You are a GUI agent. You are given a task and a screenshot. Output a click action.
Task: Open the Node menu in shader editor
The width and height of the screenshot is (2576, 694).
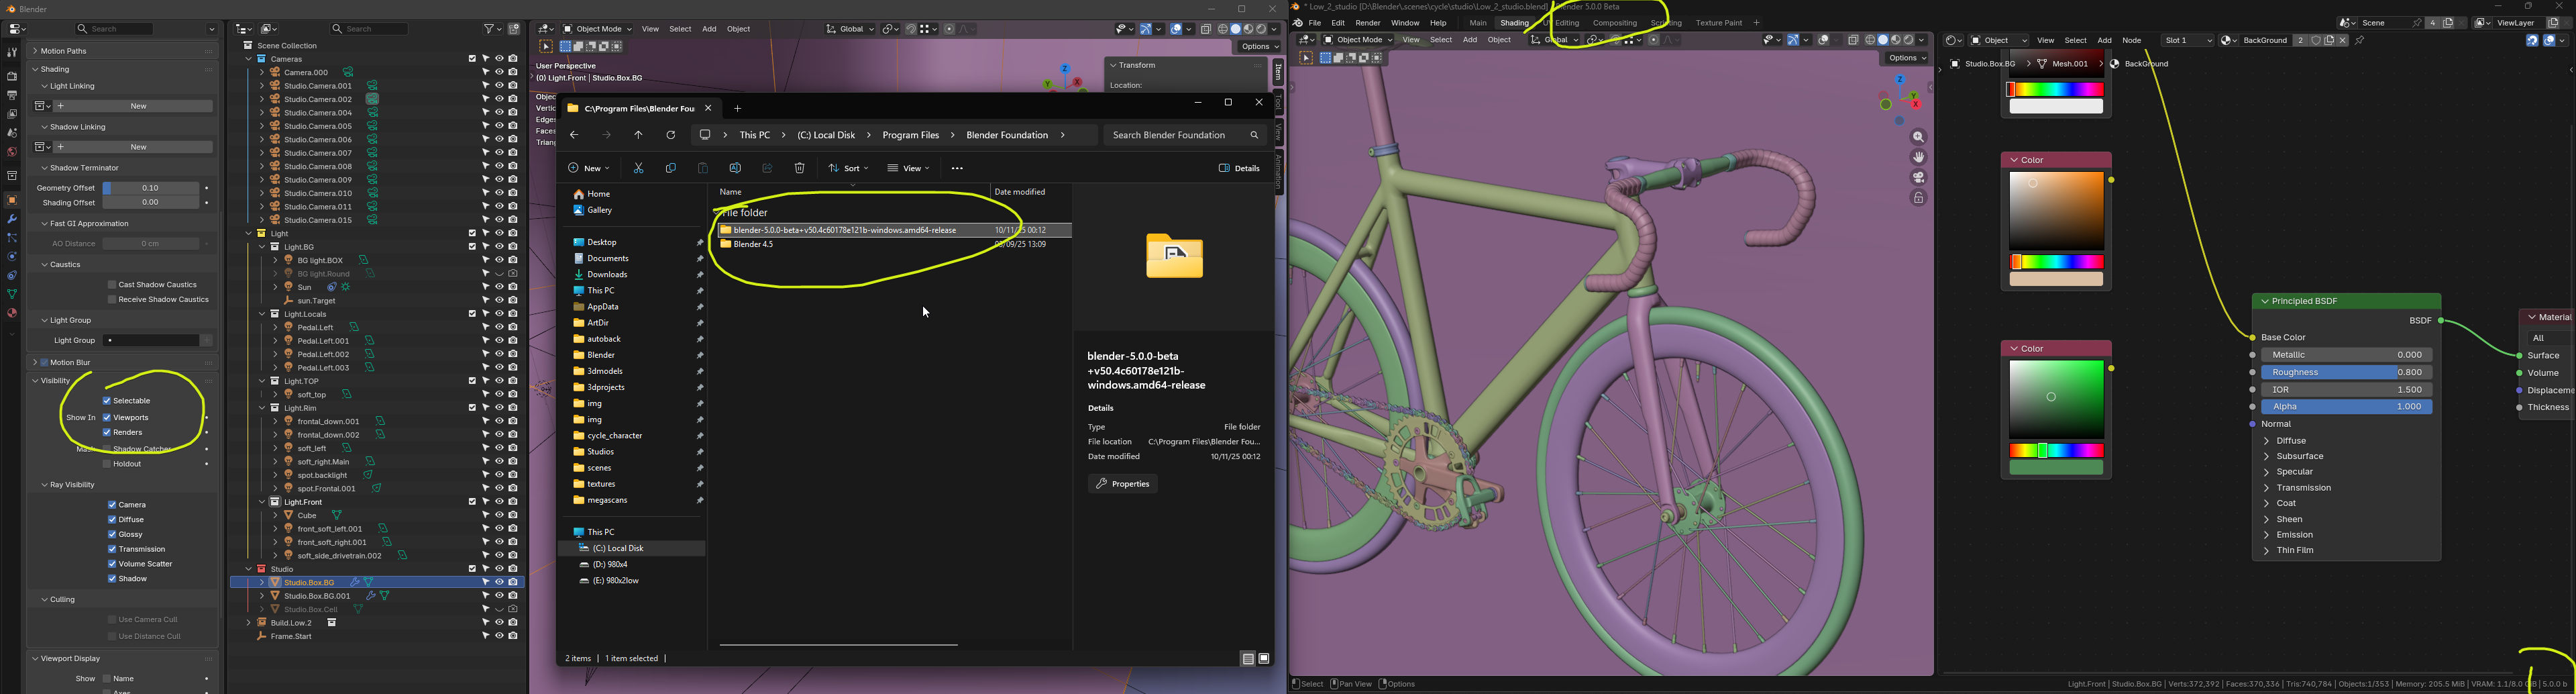2132,41
